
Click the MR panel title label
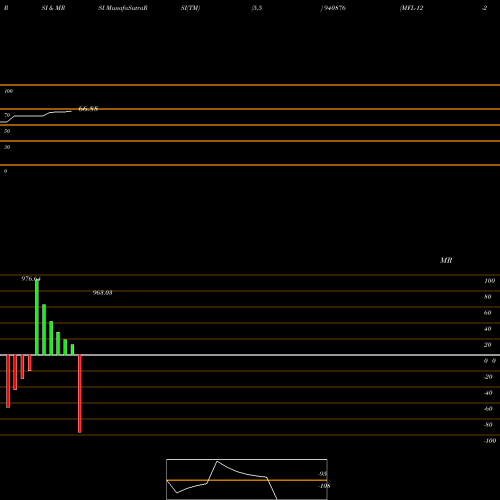pyautogui.click(x=446, y=260)
